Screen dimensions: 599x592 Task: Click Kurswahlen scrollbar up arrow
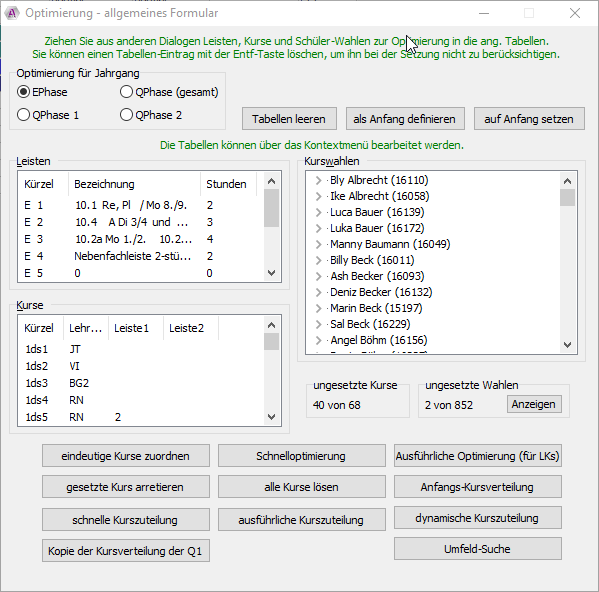(568, 181)
